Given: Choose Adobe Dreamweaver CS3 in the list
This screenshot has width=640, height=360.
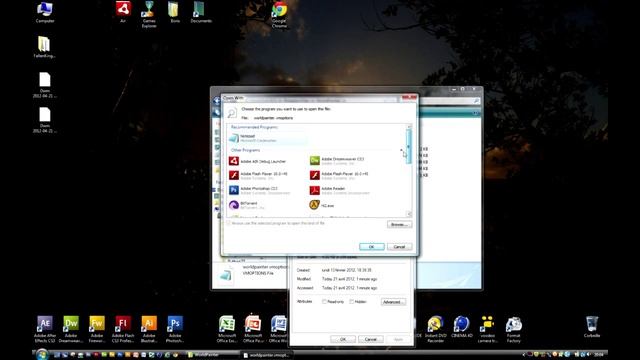Looking at the screenshot, I should click(338, 161).
